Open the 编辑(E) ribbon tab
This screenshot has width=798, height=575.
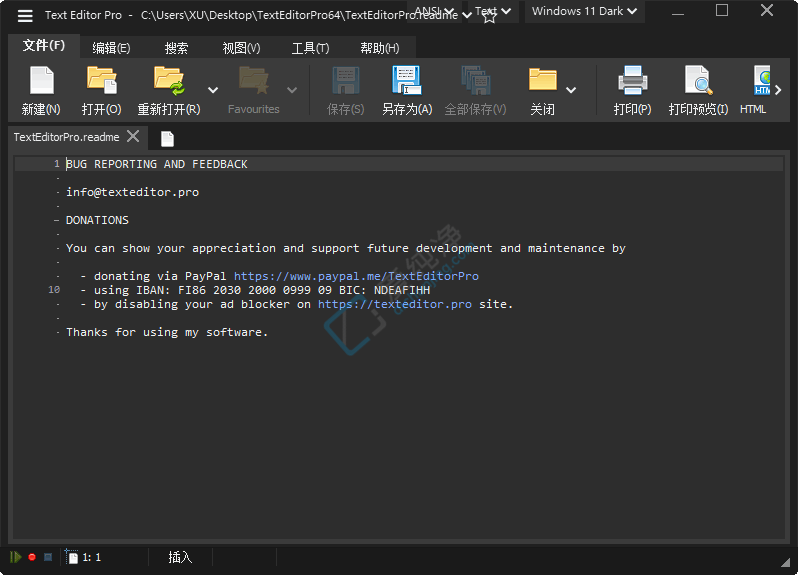point(111,48)
